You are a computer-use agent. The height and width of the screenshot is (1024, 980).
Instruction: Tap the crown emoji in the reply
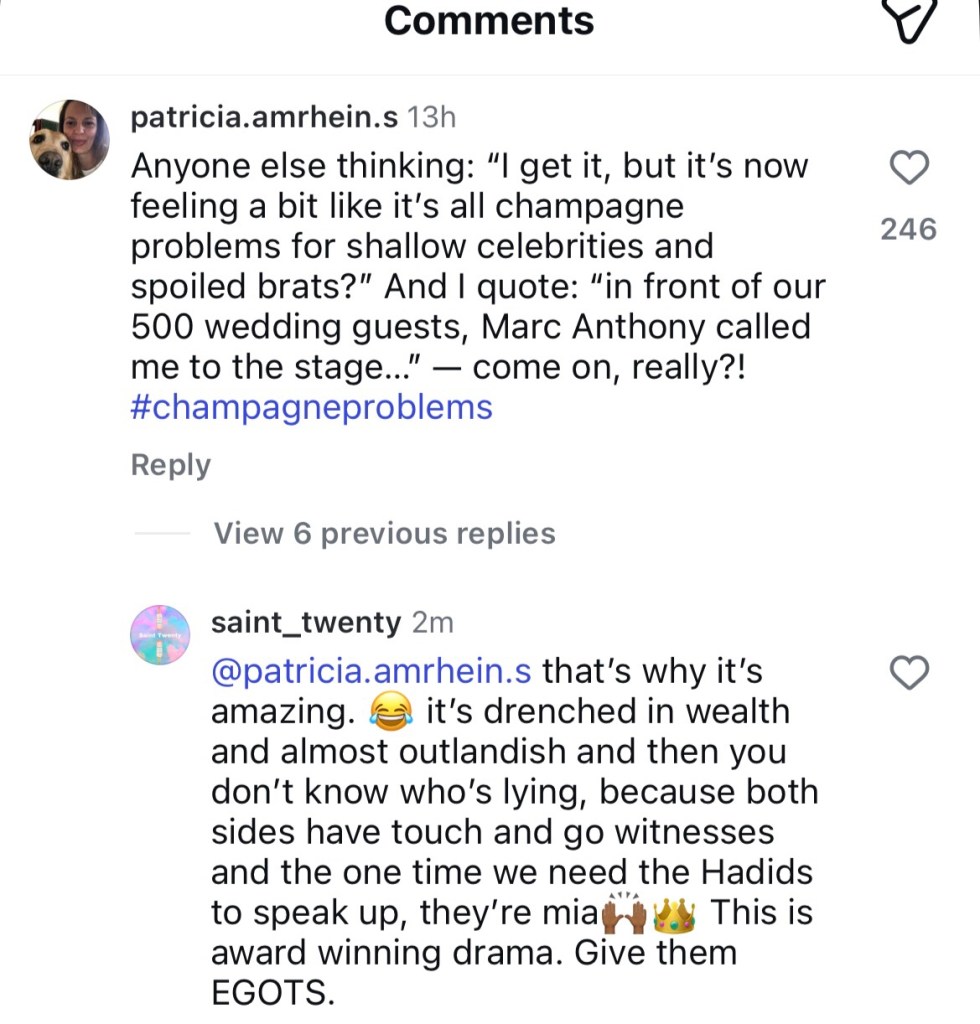pos(674,913)
